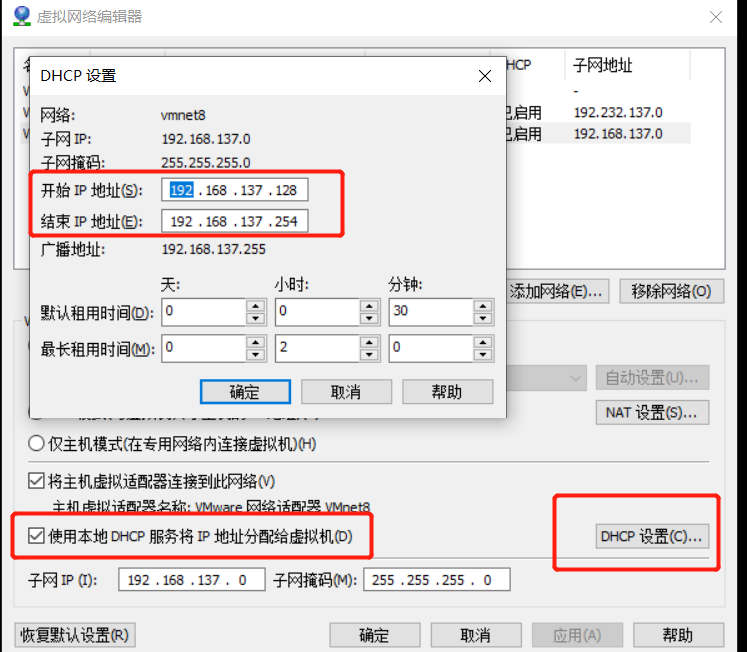747x652 pixels.
Task: Click 取消 in the DHCP dialog
Action: point(346,392)
